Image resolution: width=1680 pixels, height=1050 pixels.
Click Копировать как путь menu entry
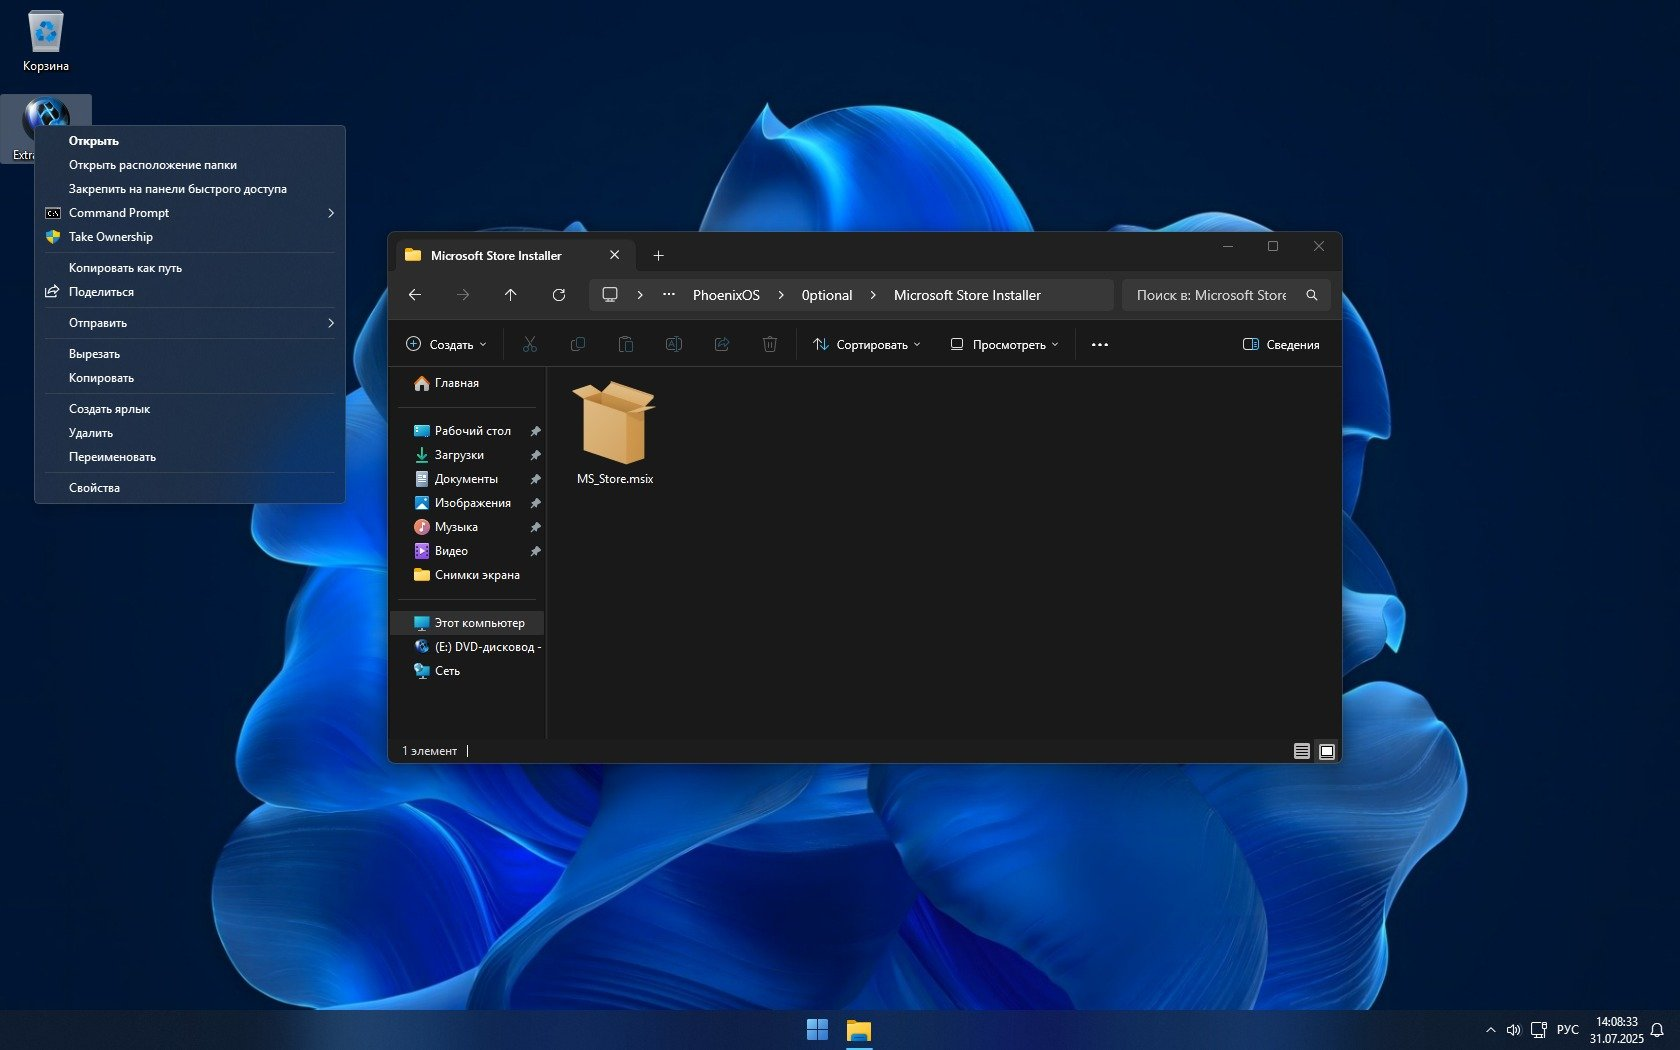tap(125, 268)
